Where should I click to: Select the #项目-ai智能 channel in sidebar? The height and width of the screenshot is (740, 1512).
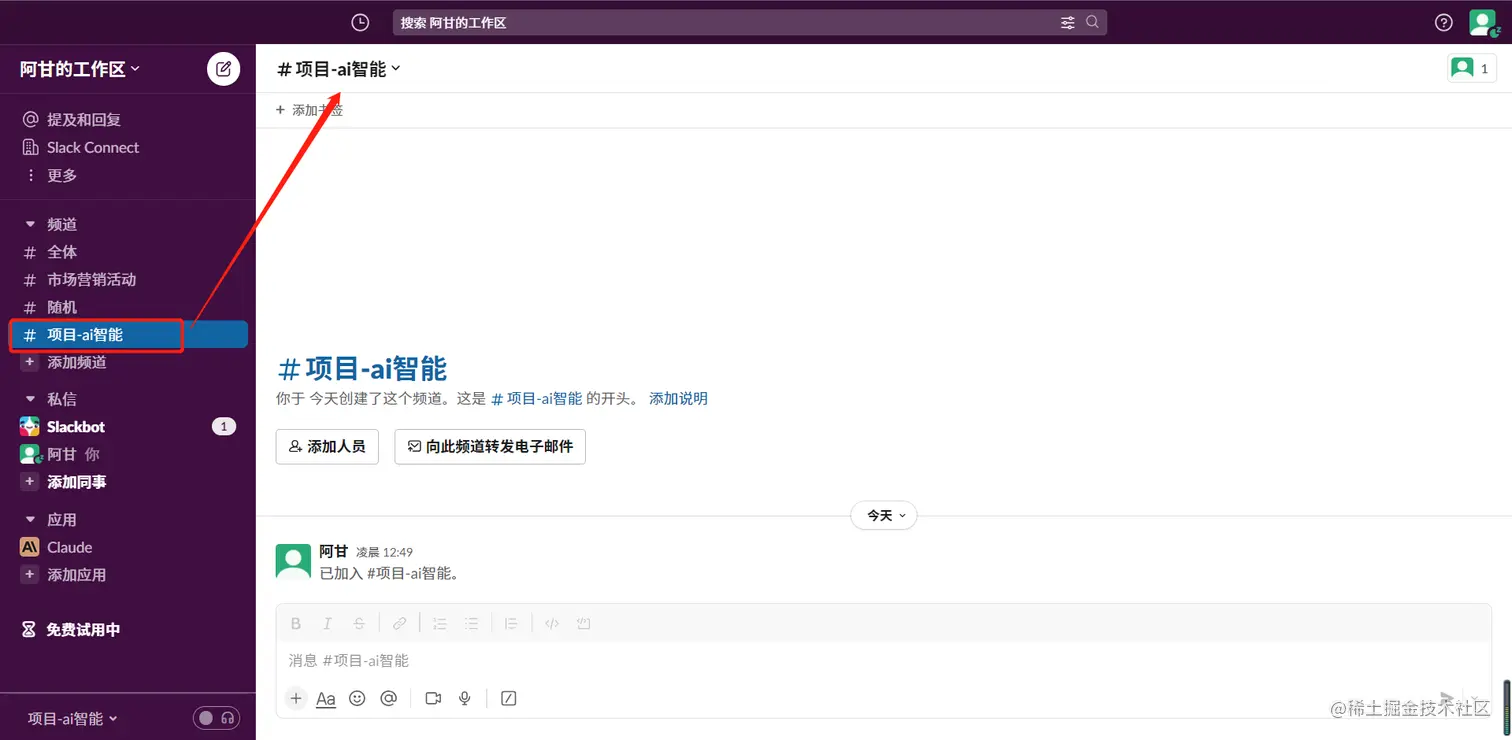128,335
